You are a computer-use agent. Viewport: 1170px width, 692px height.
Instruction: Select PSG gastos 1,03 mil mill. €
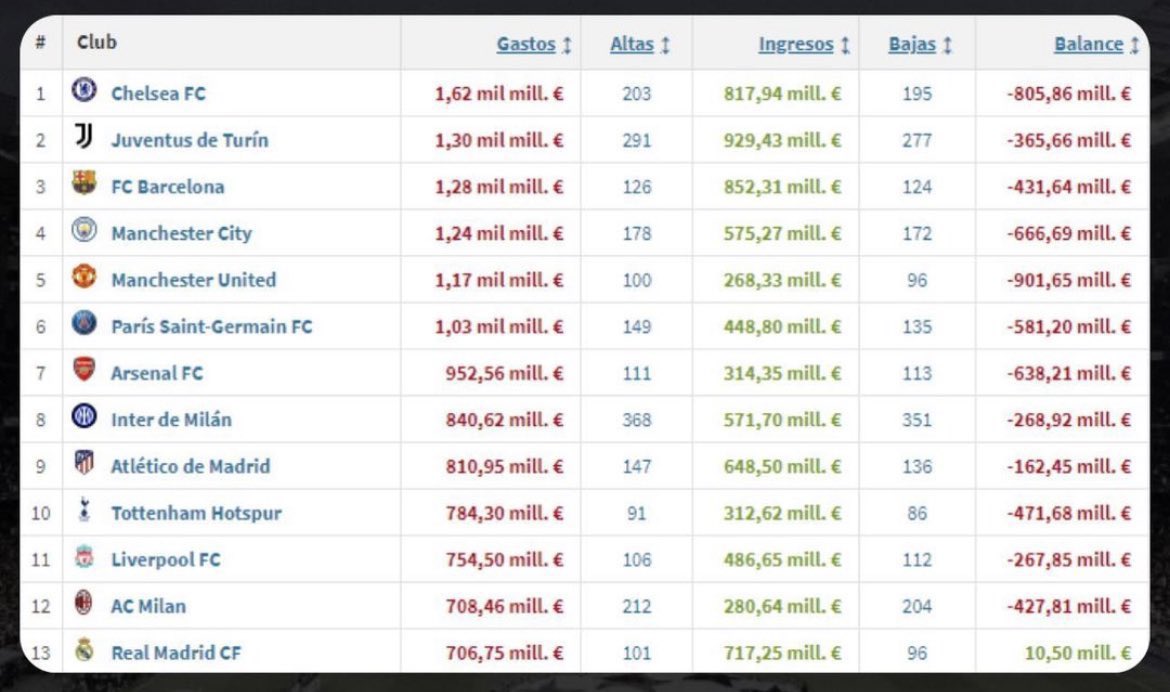tap(499, 326)
